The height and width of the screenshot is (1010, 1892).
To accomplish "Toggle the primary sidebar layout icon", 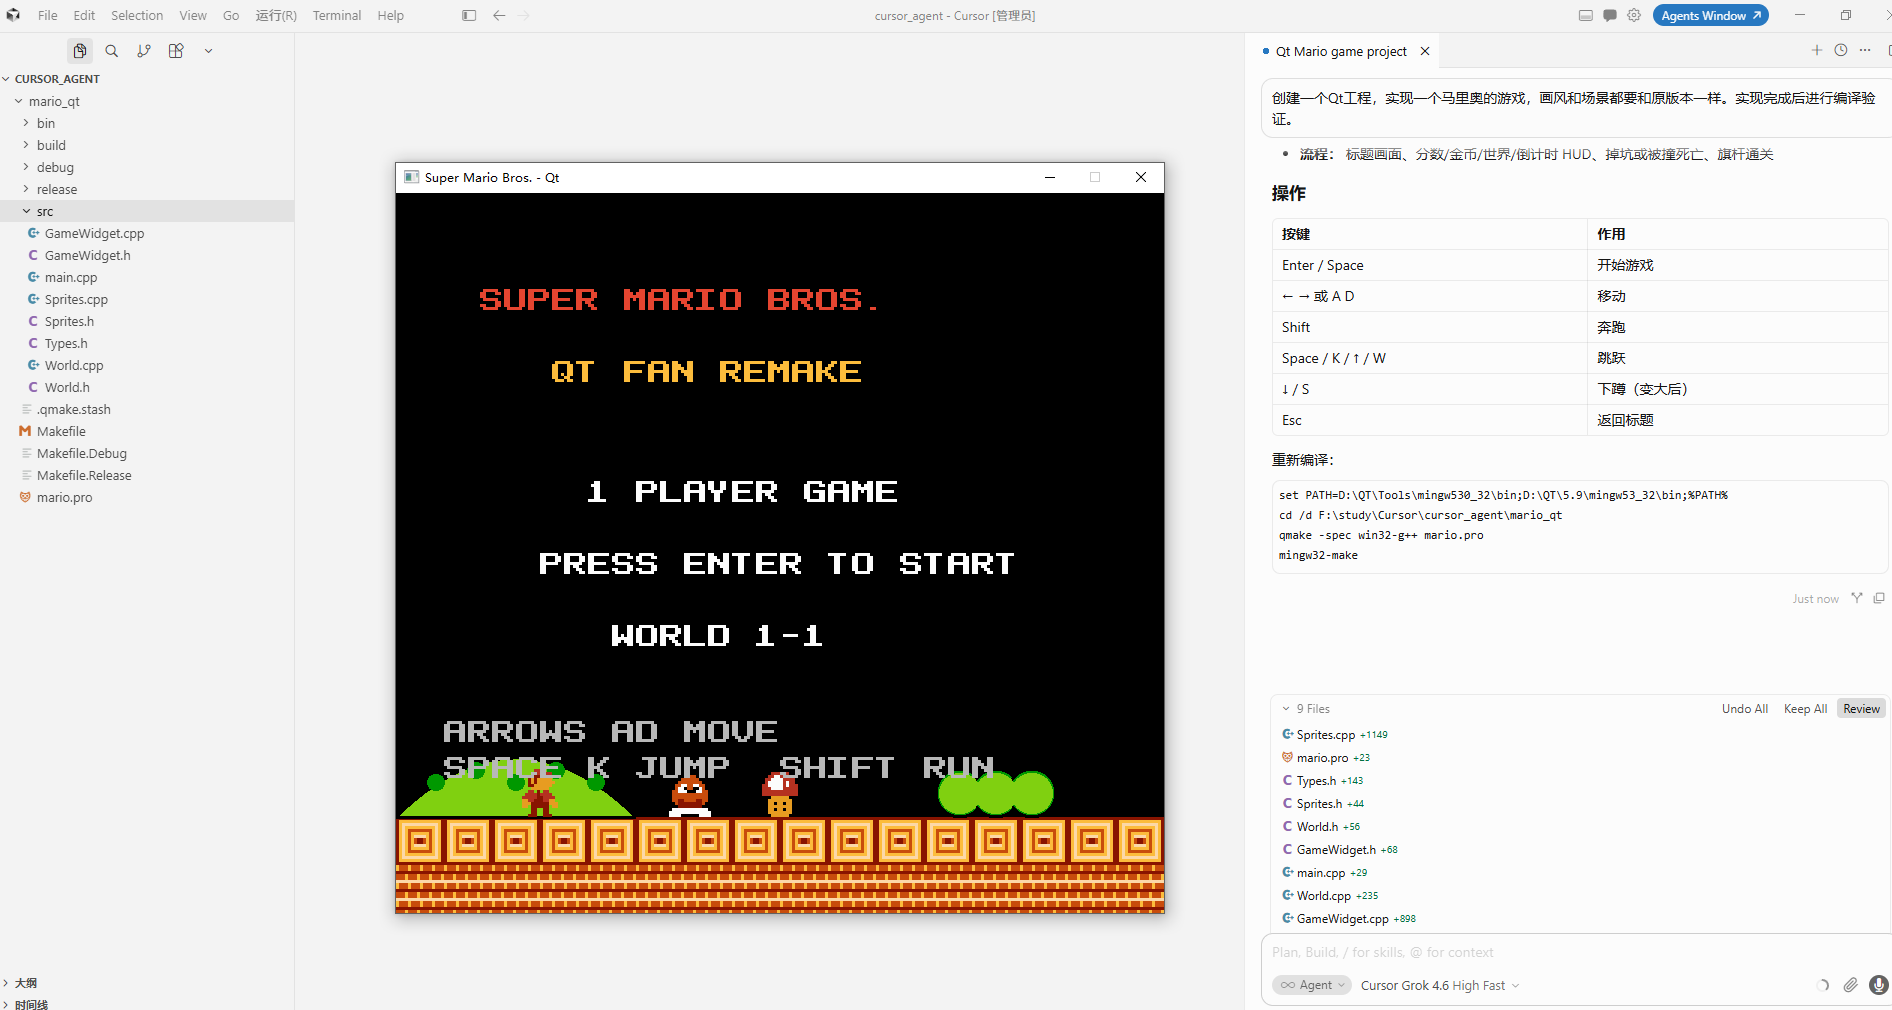I will point(469,15).
